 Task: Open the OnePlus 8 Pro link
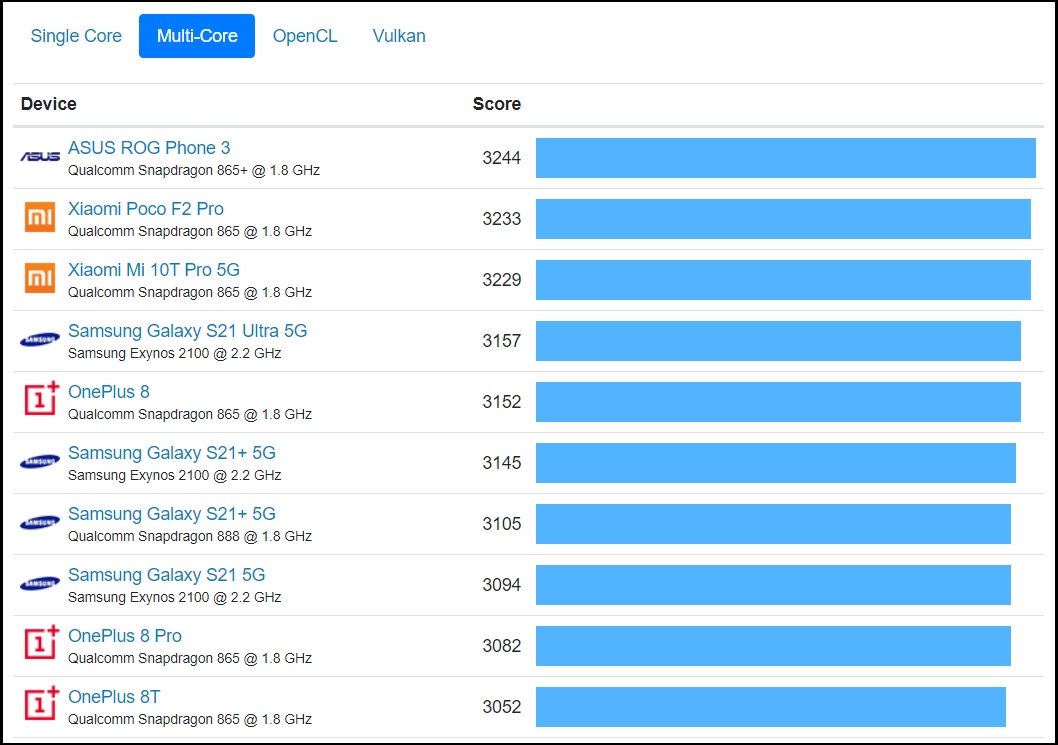(x=125, y=636)
